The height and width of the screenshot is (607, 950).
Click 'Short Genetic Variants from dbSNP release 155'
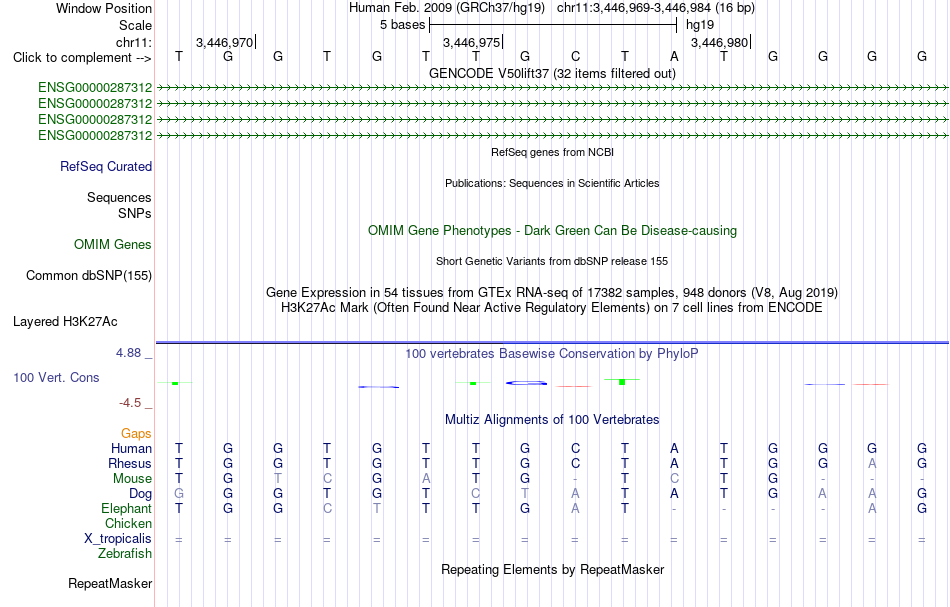coord(552,261)
